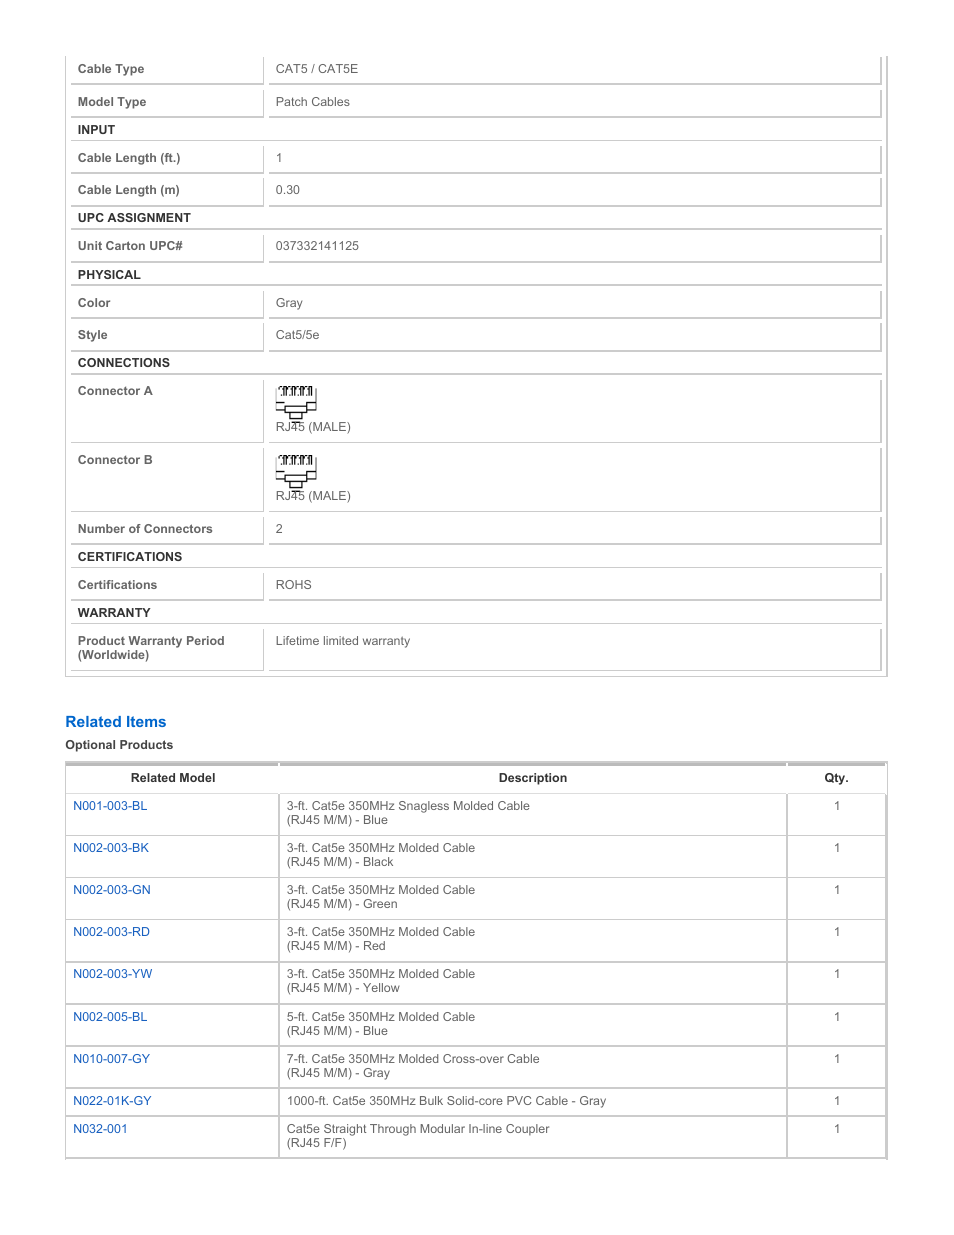Image resolution: width=954 pixels, height=1235 pixels.
Task: Open the N002-005-BL related model link
Action: 110,1017
